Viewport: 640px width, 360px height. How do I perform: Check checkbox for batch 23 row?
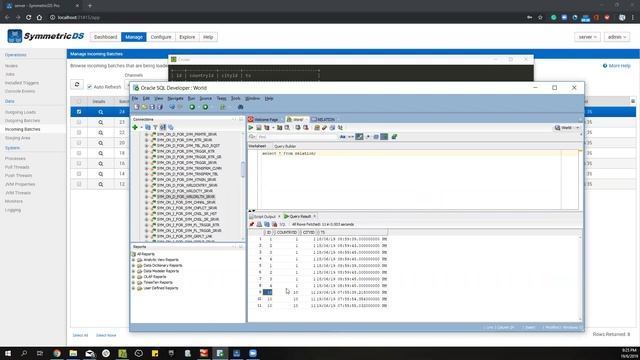coord(79,122)
